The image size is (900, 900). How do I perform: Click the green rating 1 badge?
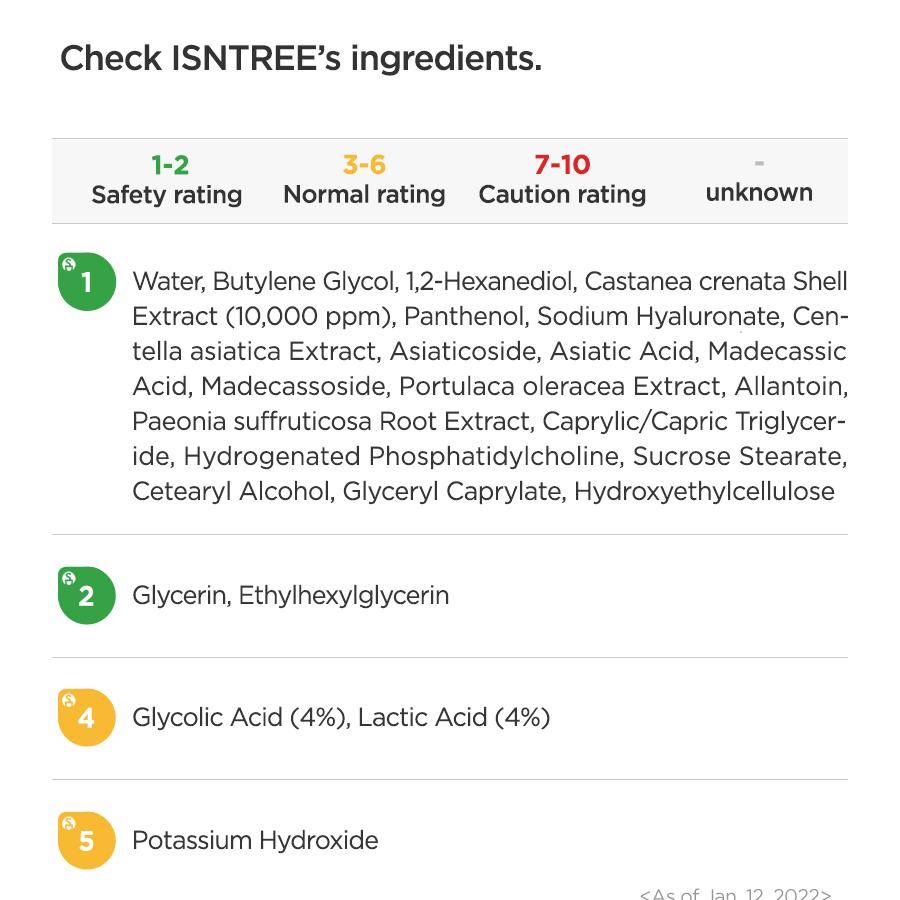pyautogui.click(x=87, y=281)
